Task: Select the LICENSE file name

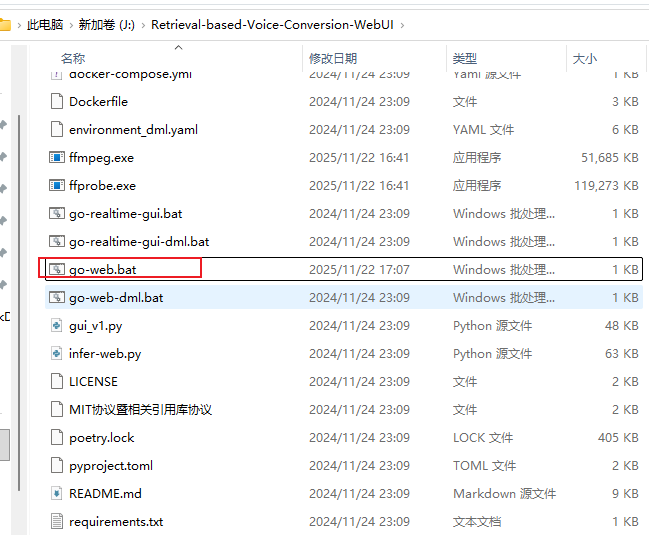Action: [93, 382]
